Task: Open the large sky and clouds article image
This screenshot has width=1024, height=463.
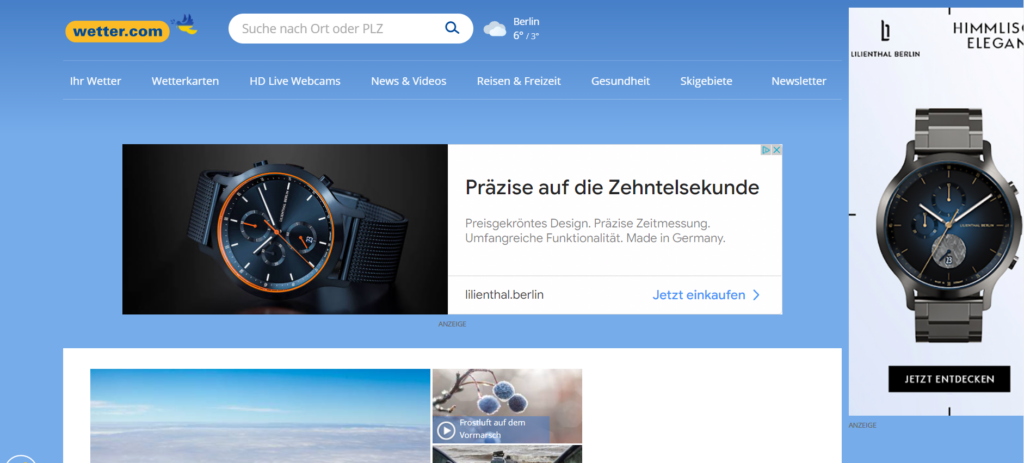Action: tap(260, 415)
